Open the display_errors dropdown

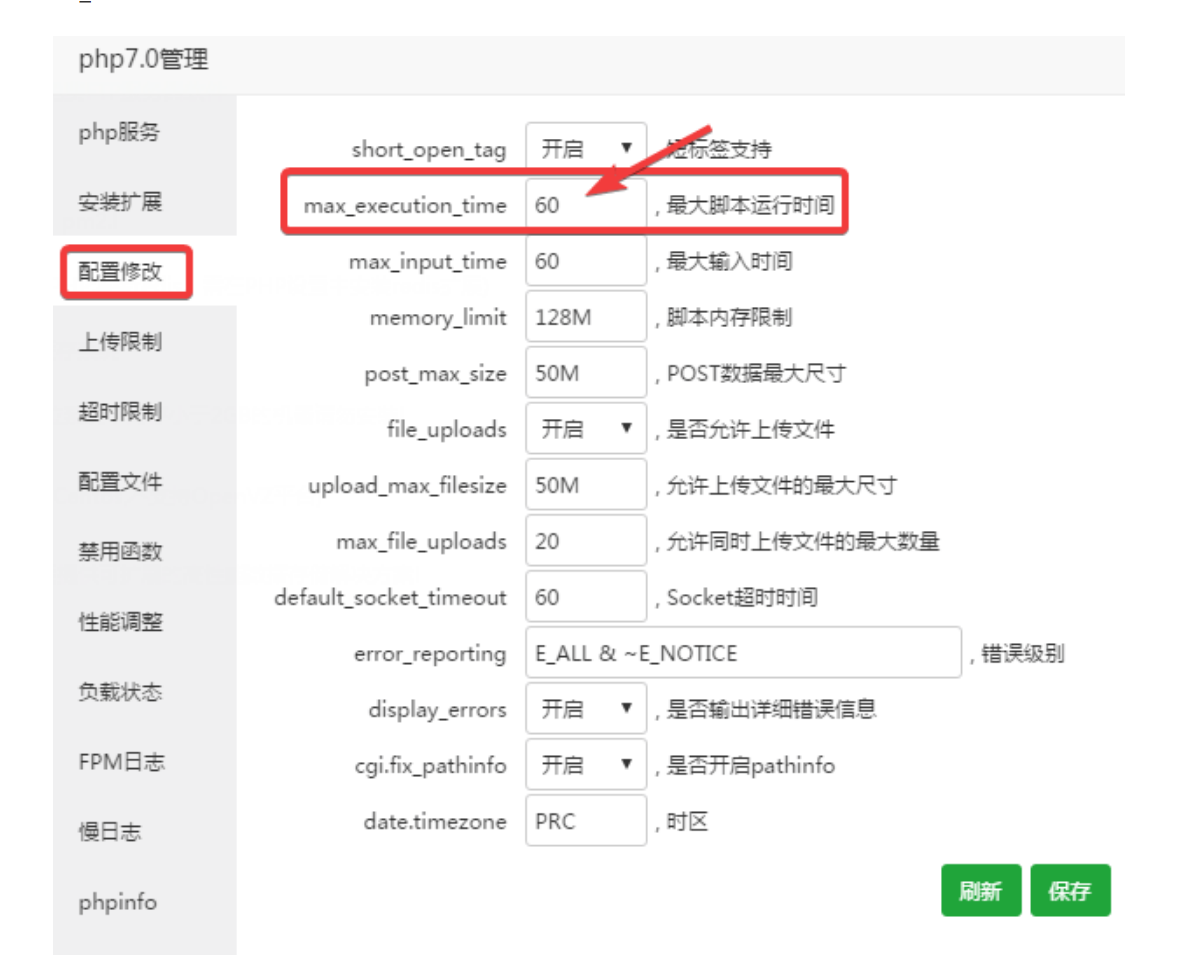pyautogui.click(x=586, y=710)
